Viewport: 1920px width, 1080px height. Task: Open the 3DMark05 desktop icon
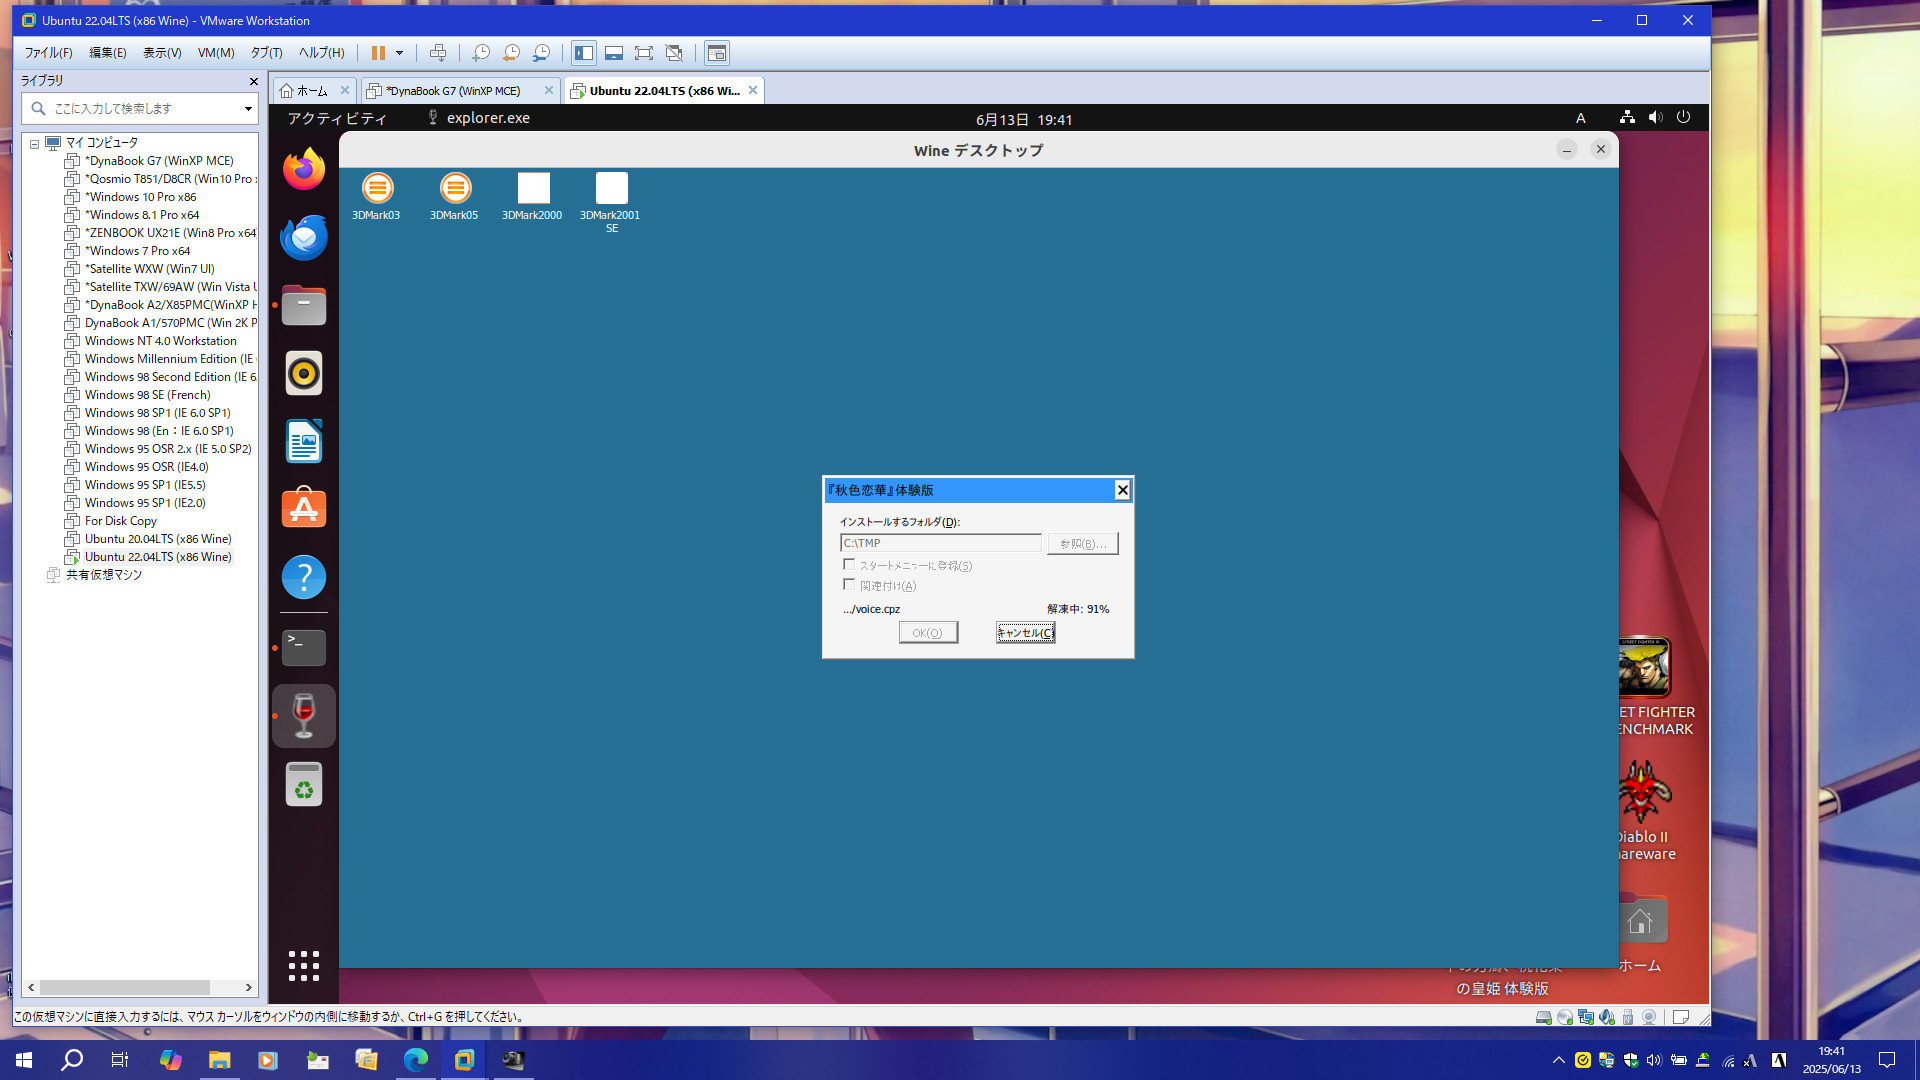click(x=454, y=196)
